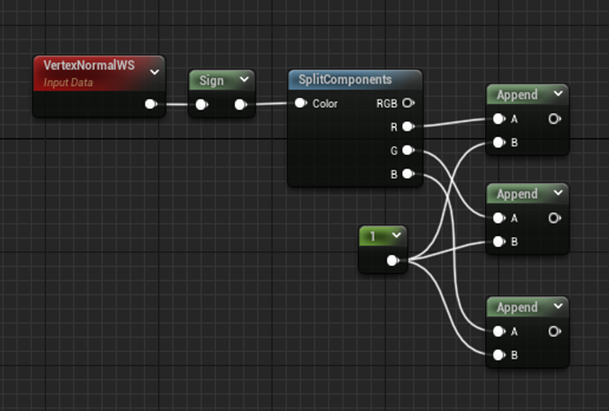Click bottom Append node B input pin
This screenshot has width=609, height=411.
click(499, 355)
